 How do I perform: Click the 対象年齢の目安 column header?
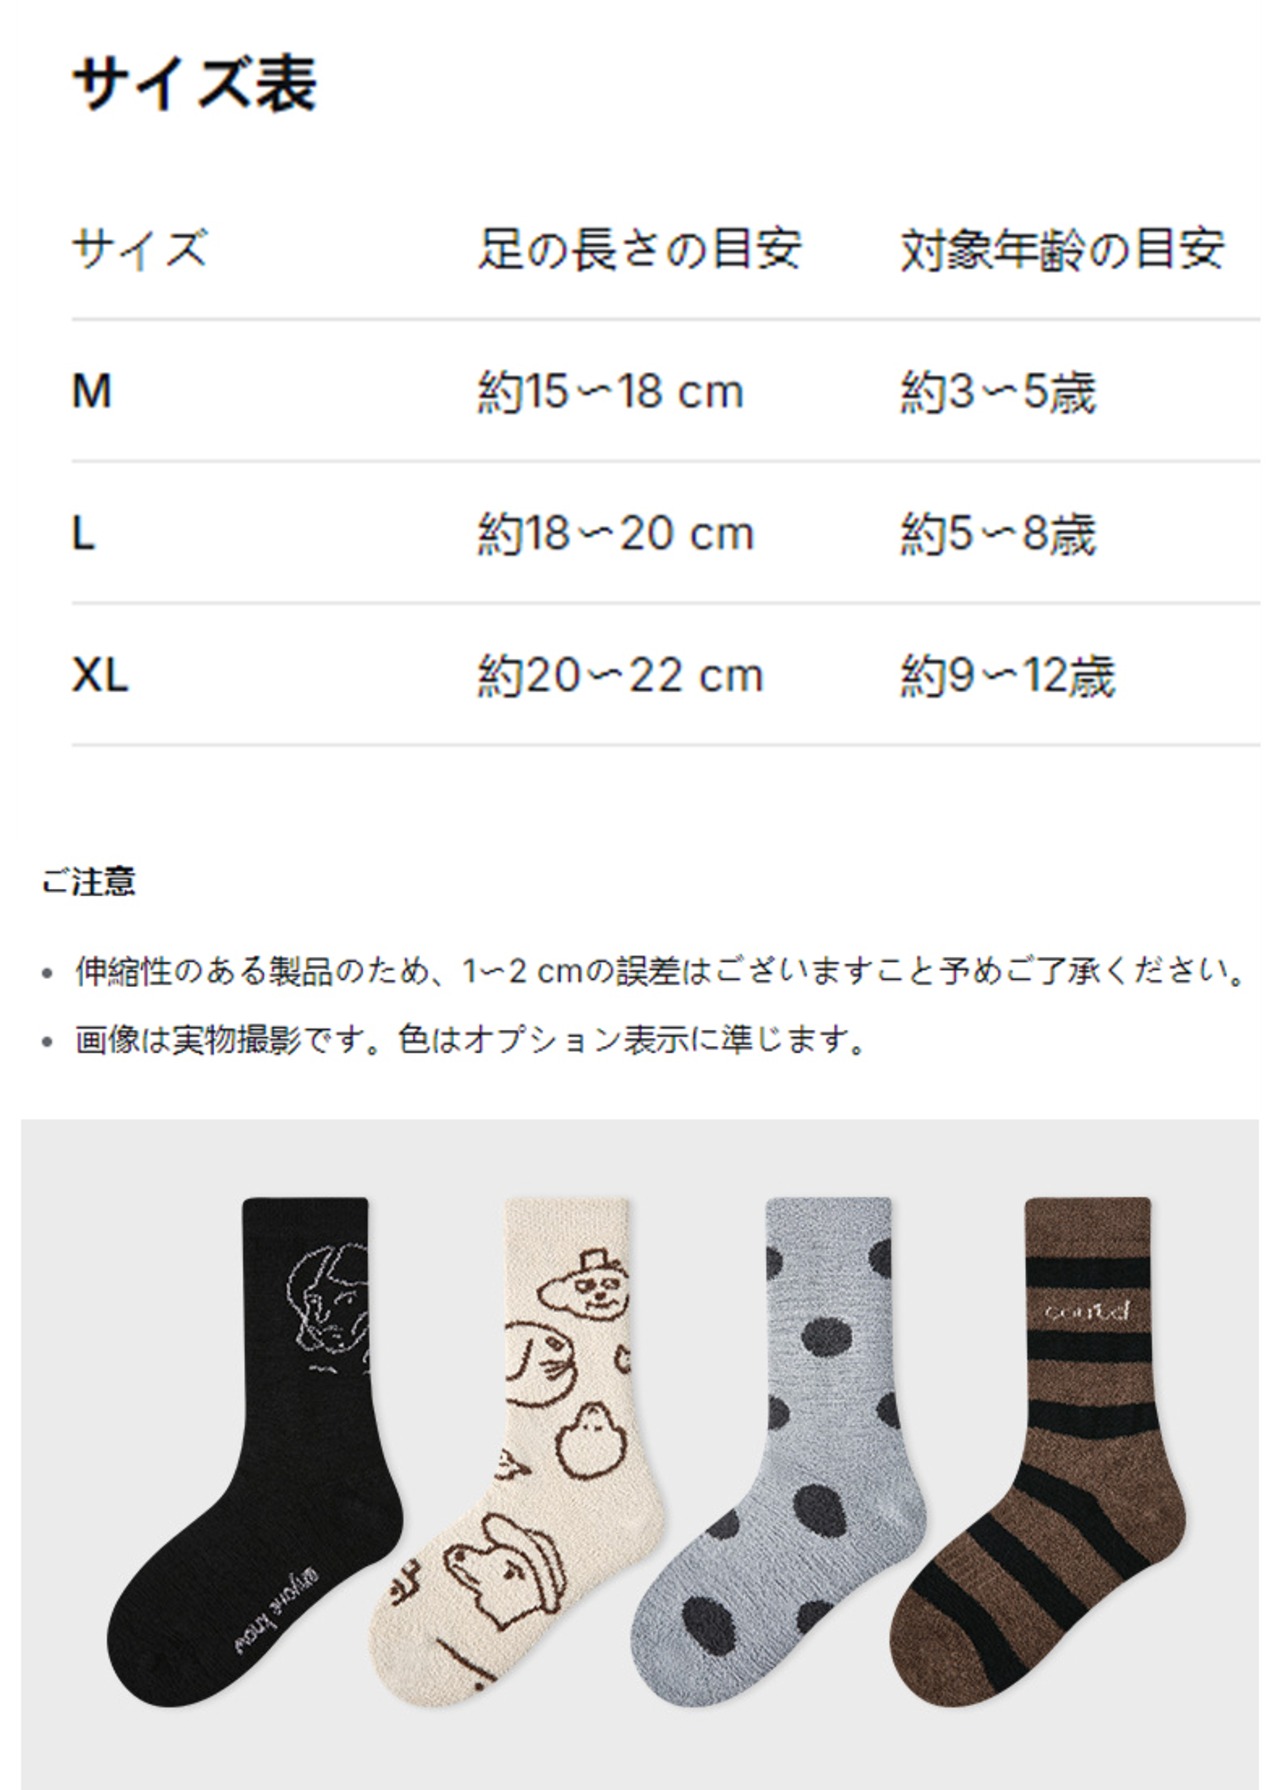pyautogui.click(x=1062, y=248)
